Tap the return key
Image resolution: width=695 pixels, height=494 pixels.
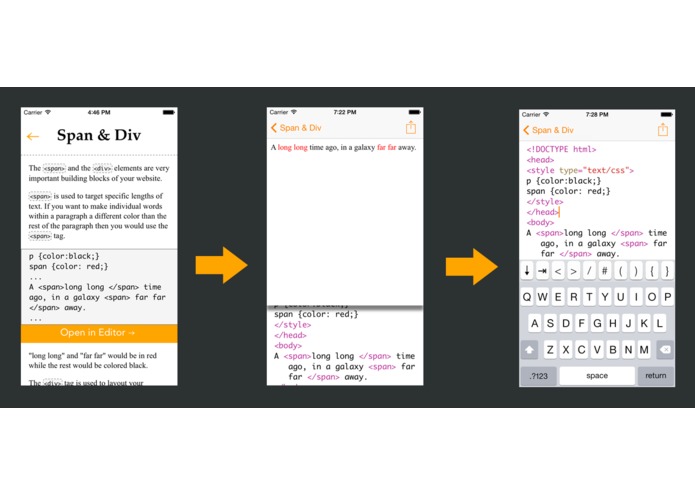point(656,376)
